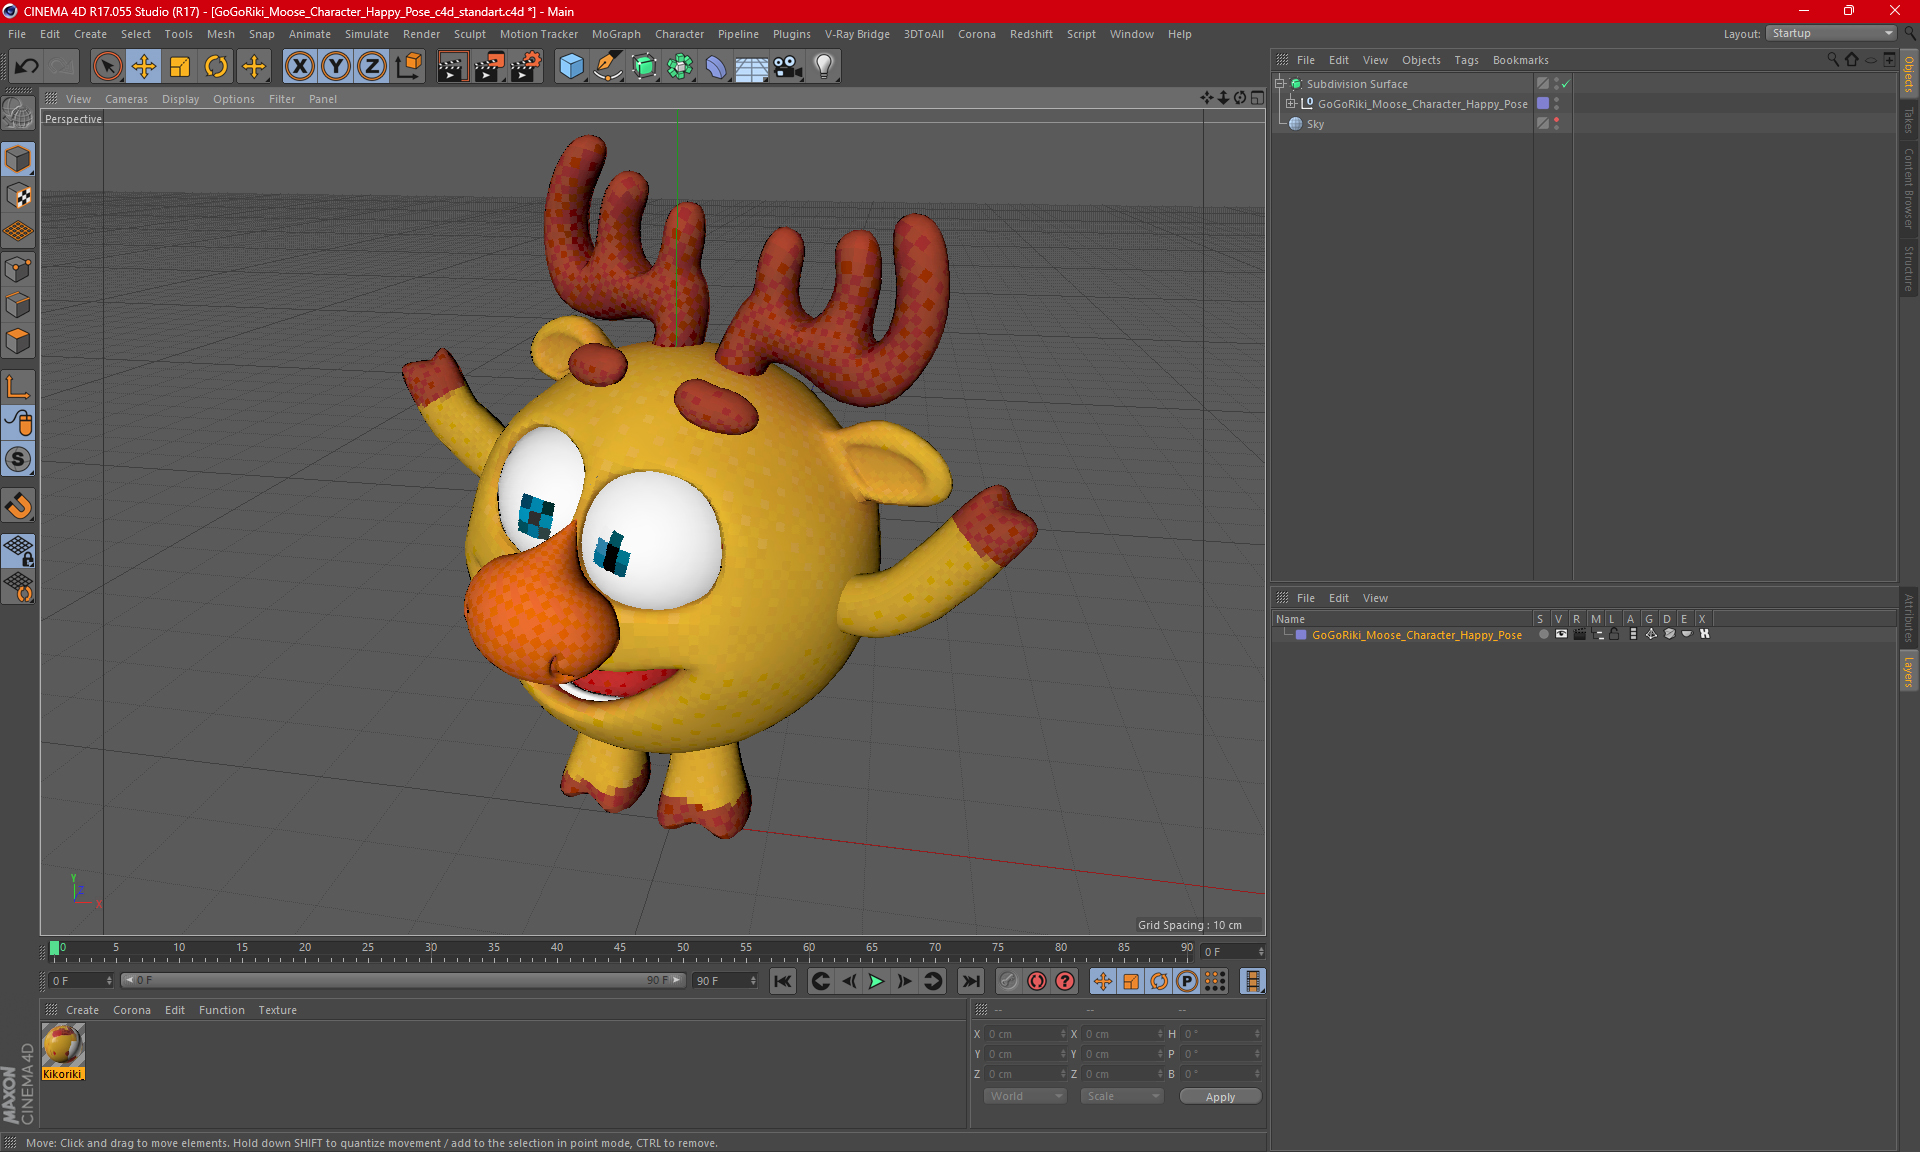Toggle X axis lock
Image resolution: width=1920 pixels, height=1152 pixels.
pos(299,67)
